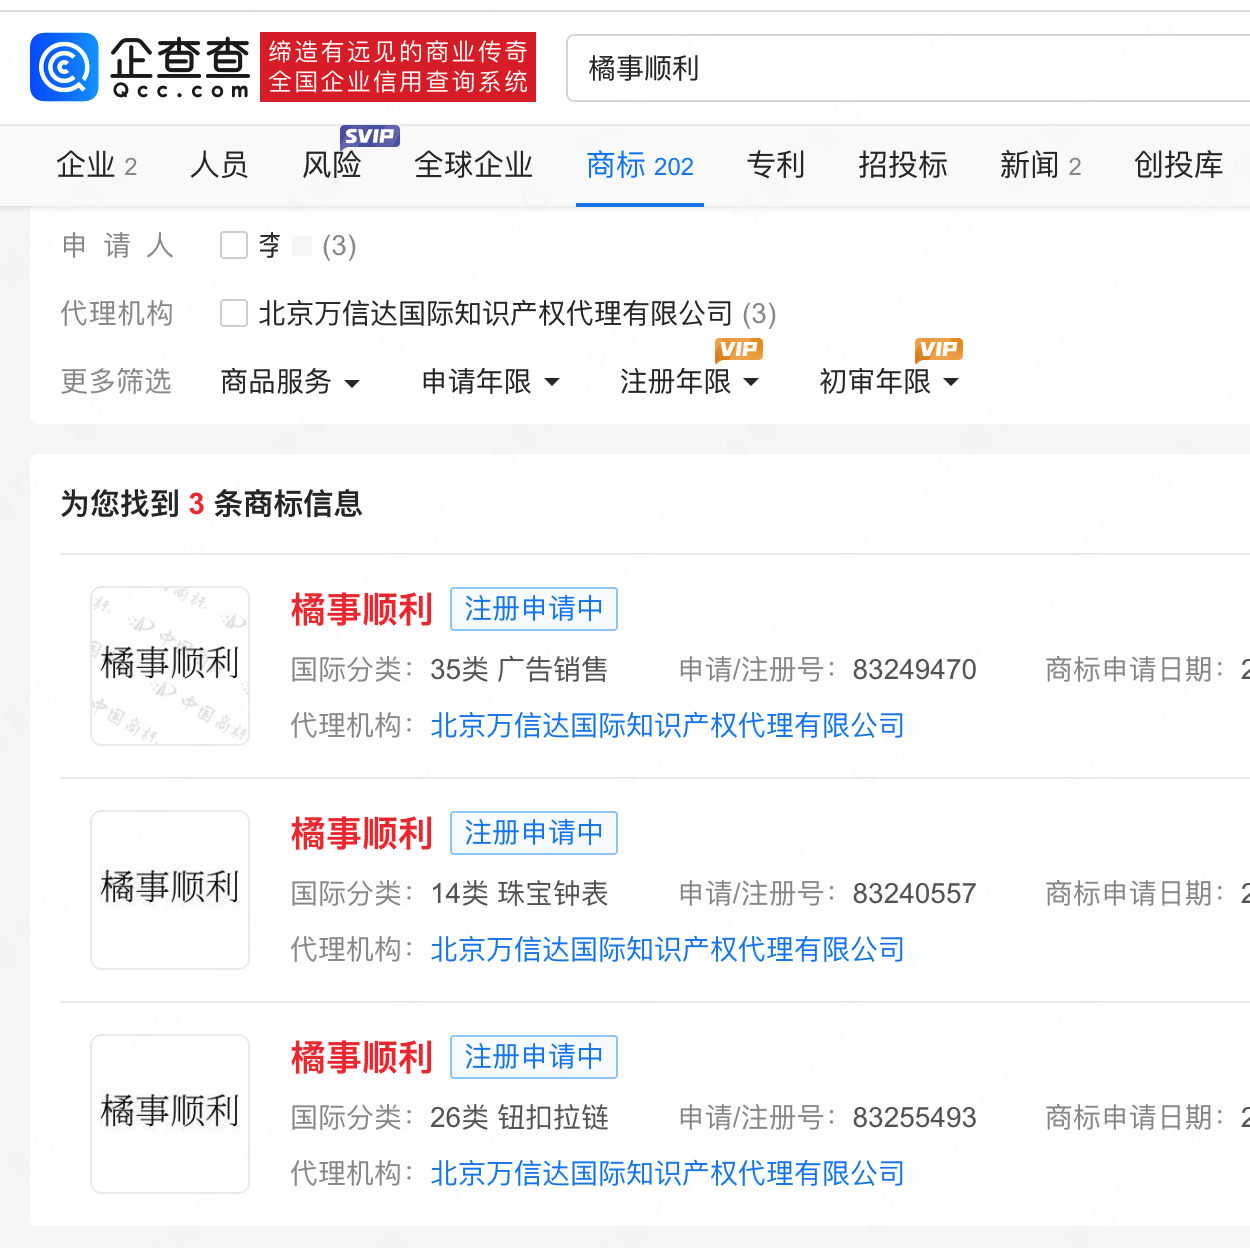This screenshot has width=1250, height=1248.
Task: Click the SVIP badge above 风险
Action: tap(369, 136)
